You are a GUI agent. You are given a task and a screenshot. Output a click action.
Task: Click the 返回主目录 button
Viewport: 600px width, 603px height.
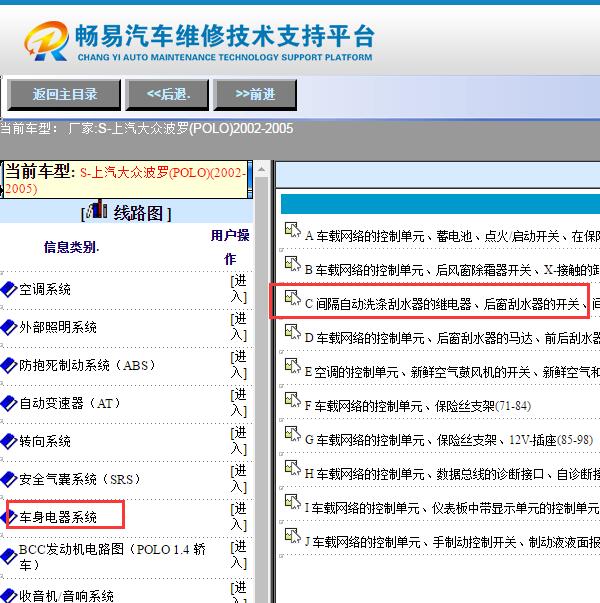click(64, 95)
